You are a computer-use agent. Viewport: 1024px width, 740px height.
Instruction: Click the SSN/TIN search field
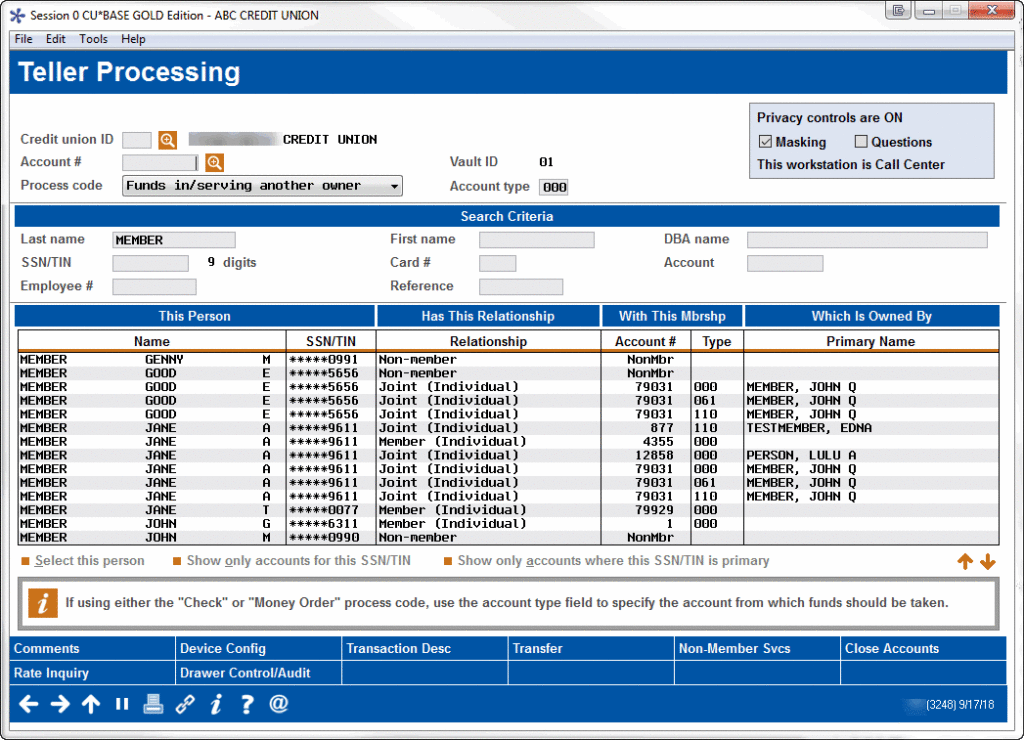pyautogui.click(x=150, y=263)
